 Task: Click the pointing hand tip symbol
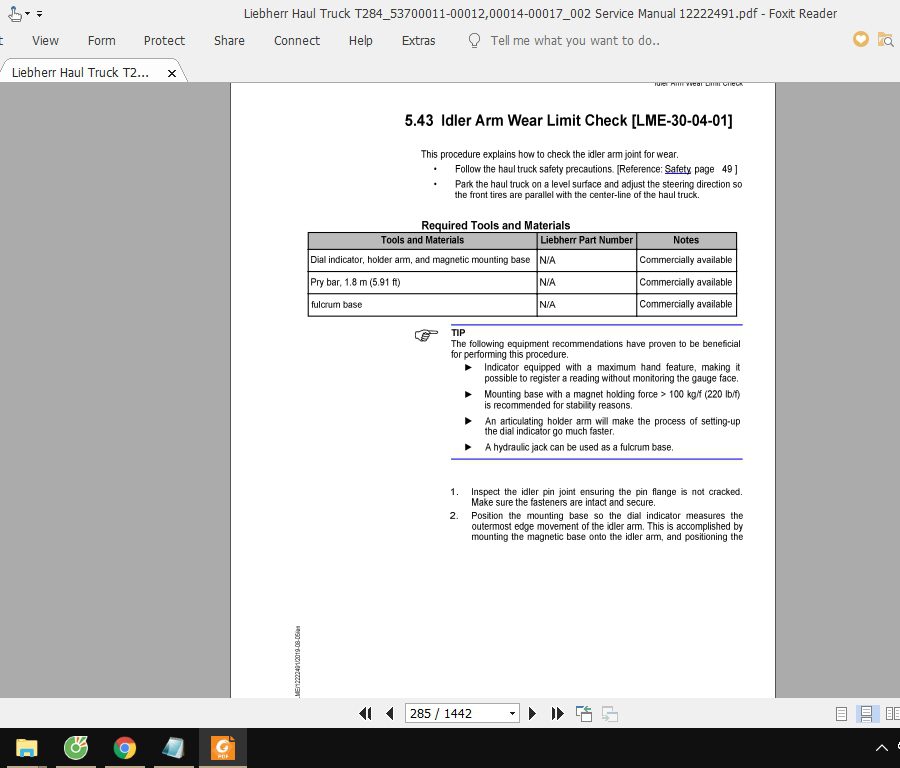tap(426, 335)
